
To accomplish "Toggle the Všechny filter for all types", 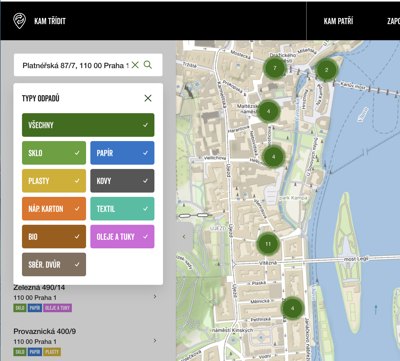I will 88,125.
